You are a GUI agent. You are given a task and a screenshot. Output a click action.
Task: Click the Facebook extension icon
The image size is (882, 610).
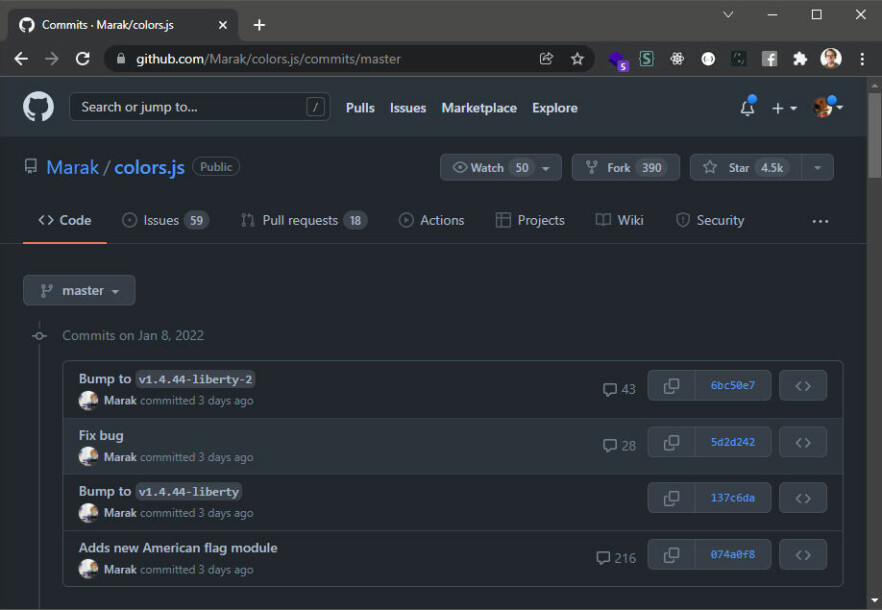769,59
